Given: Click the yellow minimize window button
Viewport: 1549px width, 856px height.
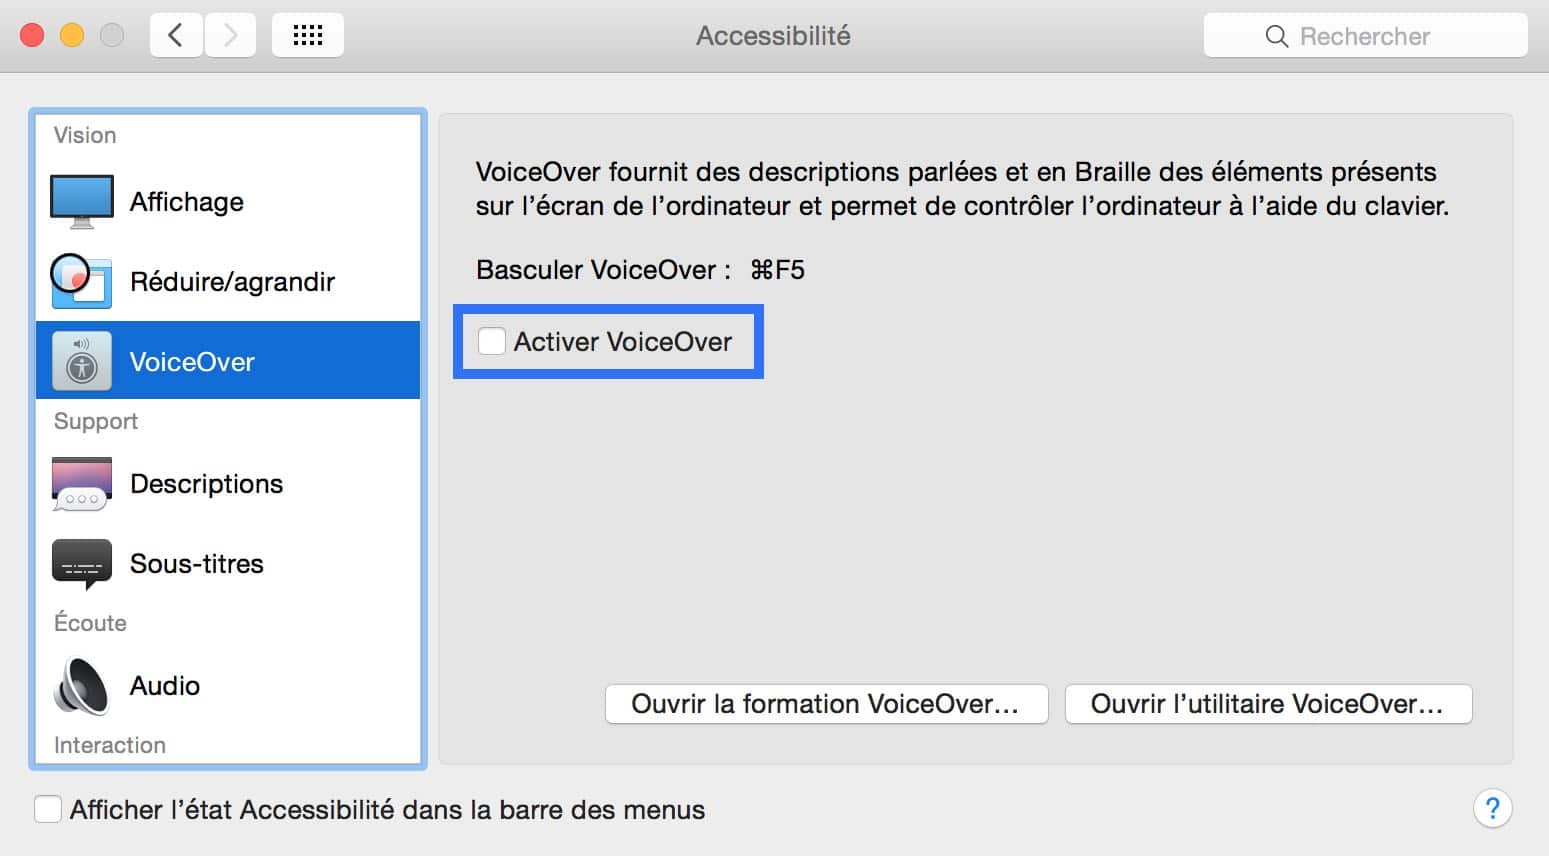Looking at the screenshot, I should [x=72, y=36].
